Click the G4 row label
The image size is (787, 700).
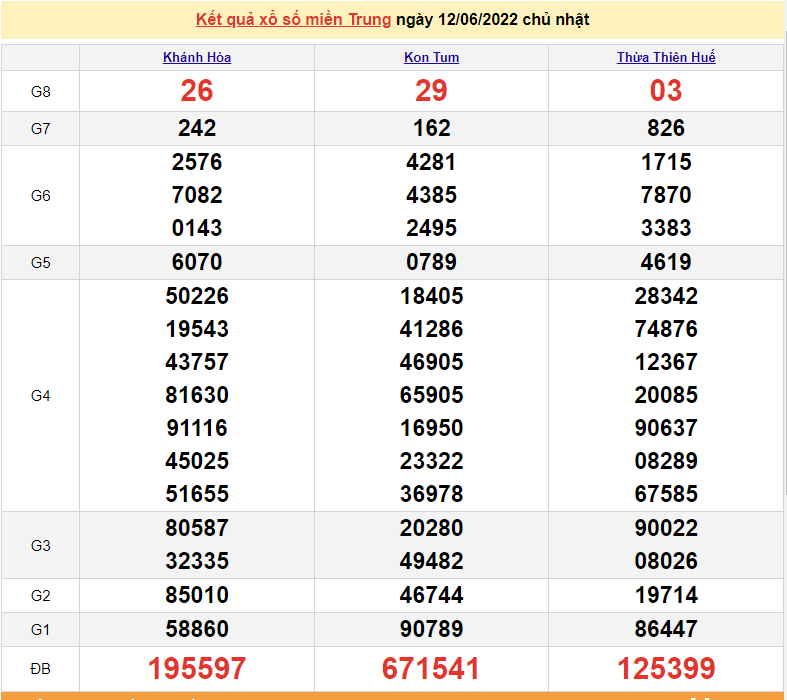pyautogui.click(x=40, y=396)
